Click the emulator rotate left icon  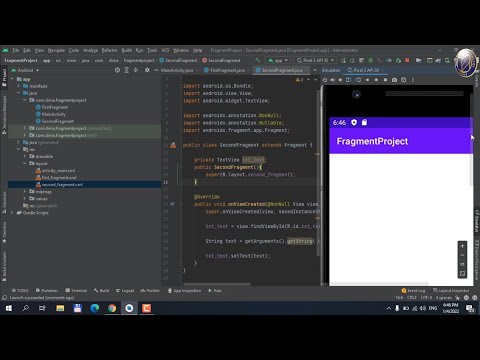coord(349,80)
